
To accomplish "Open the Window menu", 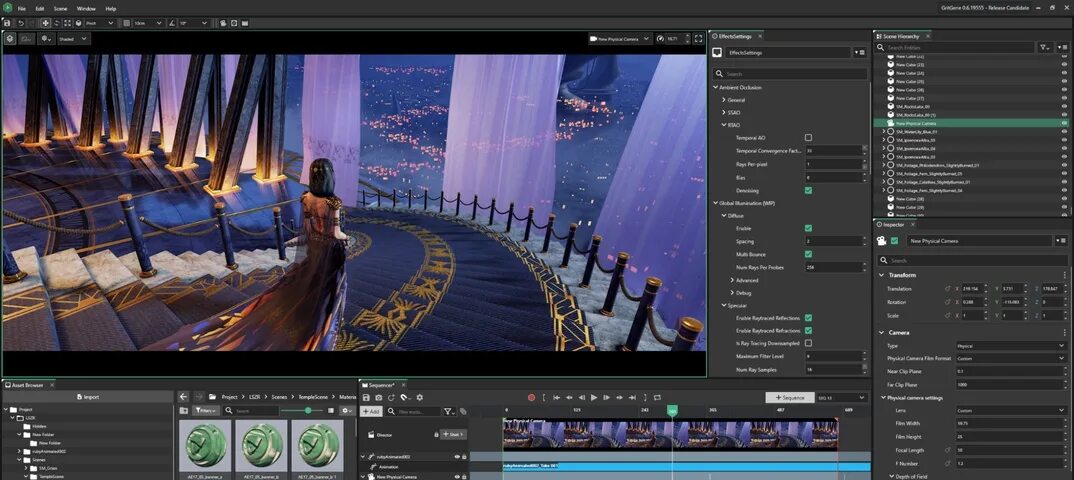I will click(x=86, y=9).
